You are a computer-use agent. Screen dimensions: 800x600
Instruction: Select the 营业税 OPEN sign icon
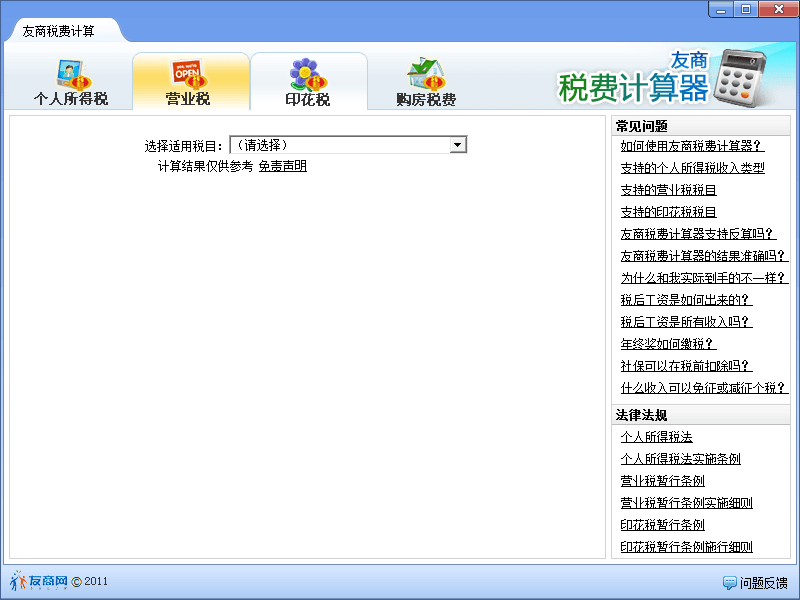point(189,74)
